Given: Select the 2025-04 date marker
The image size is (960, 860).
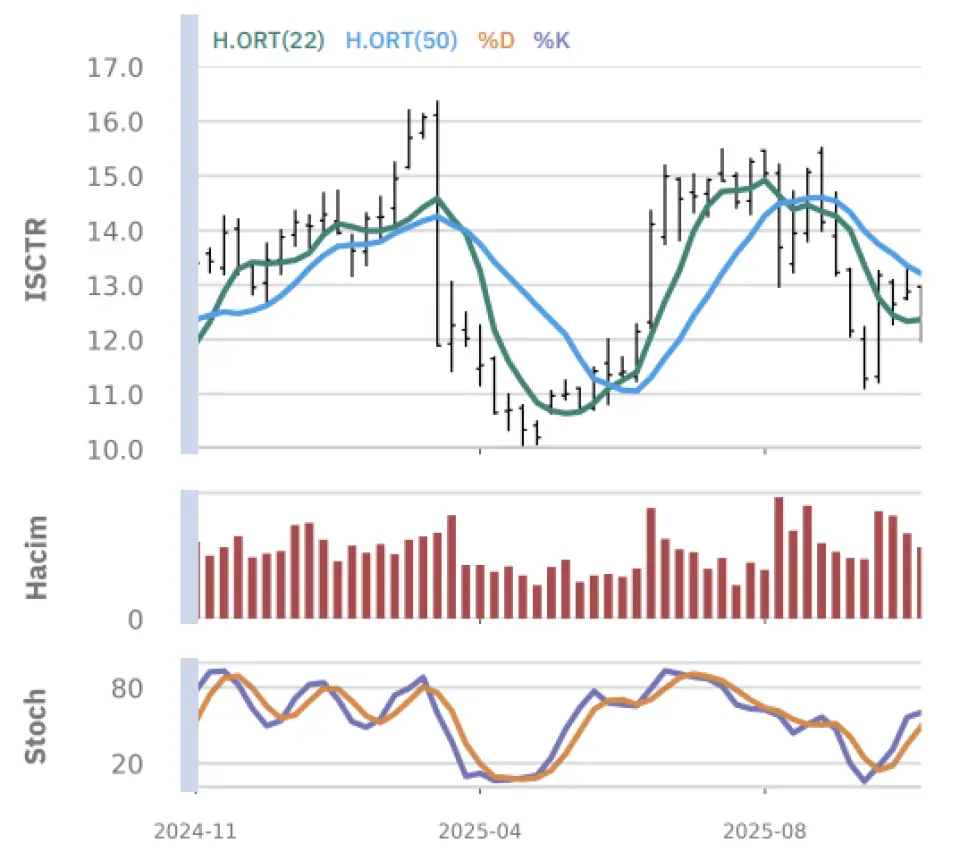Looking at the screenshot, I should coord(480,830).
